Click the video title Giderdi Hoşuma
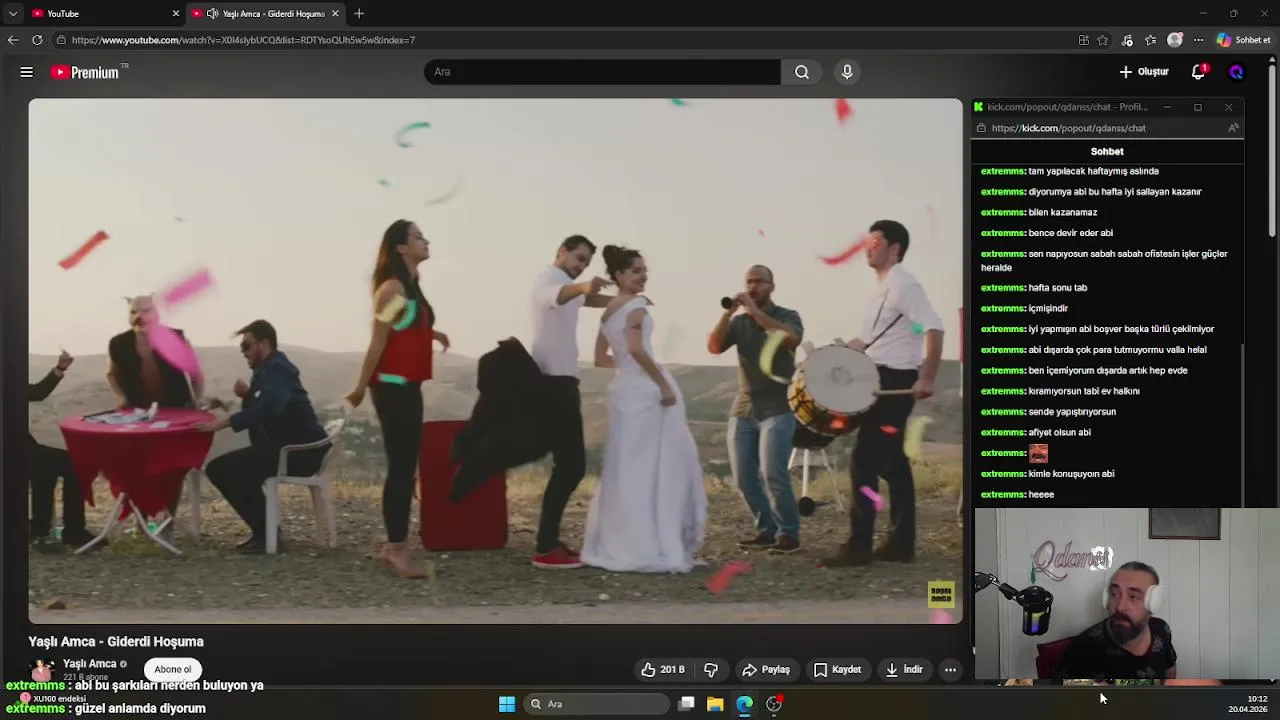Viewport: 1280px width, 720px height. pos(116,642)
